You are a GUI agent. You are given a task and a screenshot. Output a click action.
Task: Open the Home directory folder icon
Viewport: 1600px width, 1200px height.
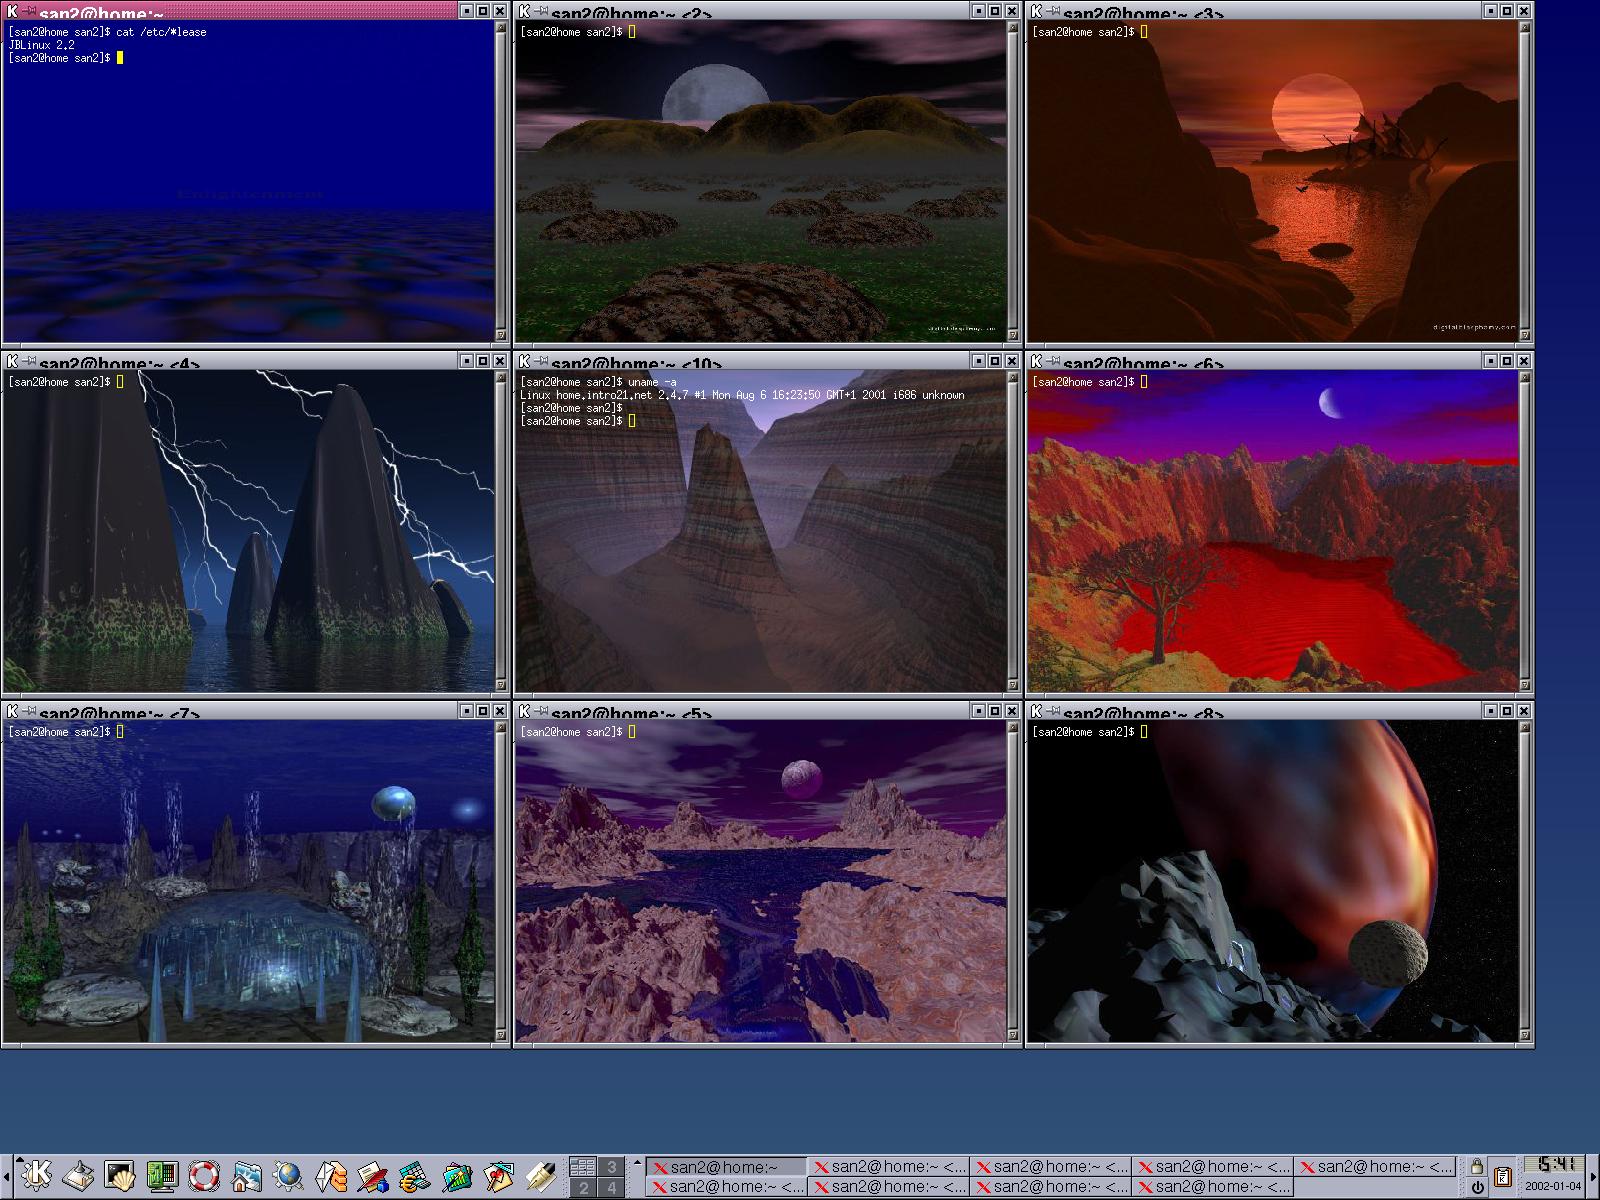point(246,1175)
